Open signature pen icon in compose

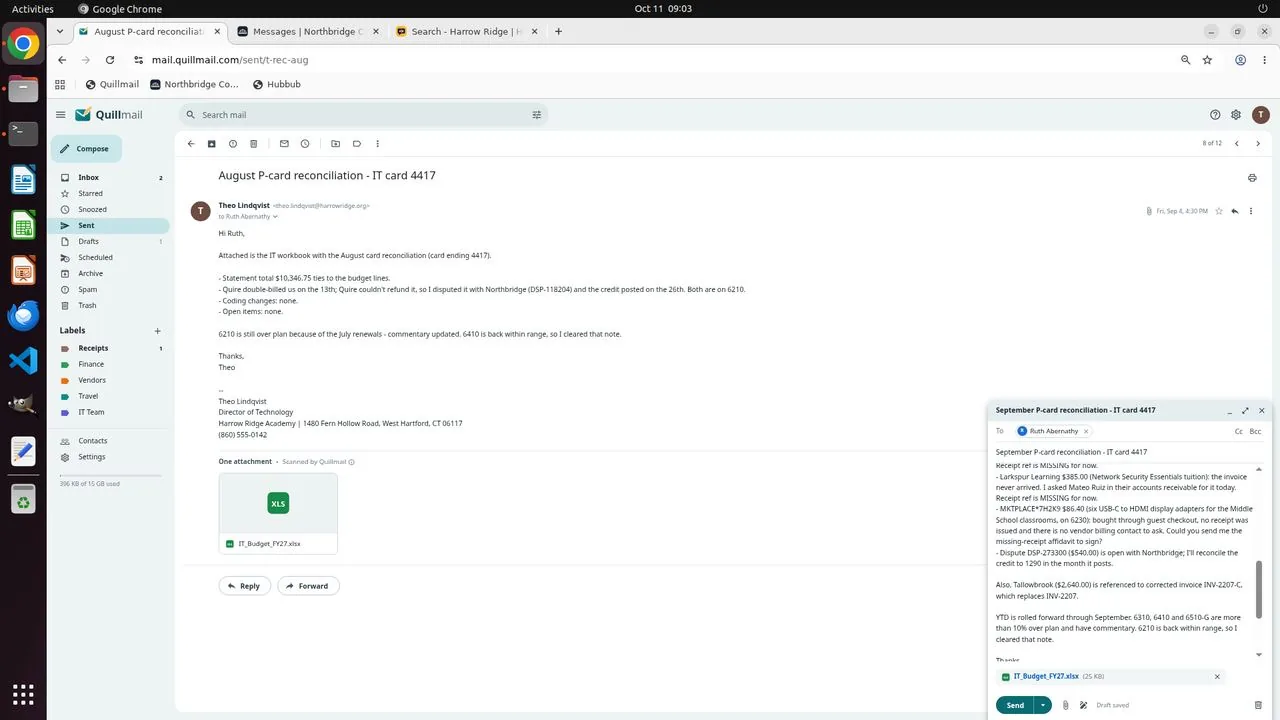pos(1083,705)
